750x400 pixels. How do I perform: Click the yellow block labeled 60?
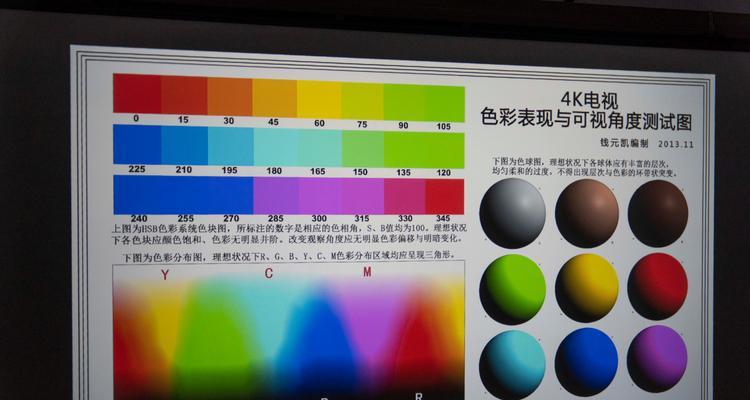[x=319, y=100]
